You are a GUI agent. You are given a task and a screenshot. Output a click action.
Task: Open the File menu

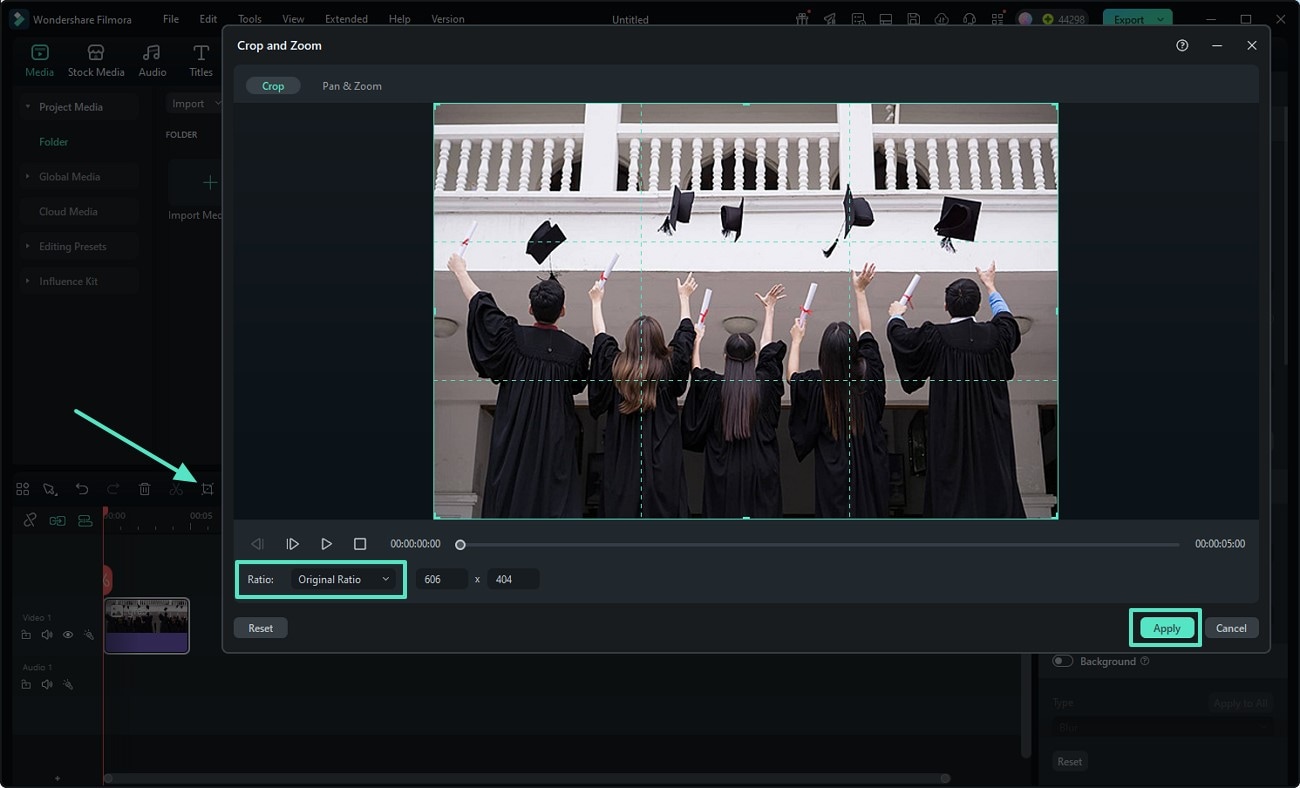171,19
